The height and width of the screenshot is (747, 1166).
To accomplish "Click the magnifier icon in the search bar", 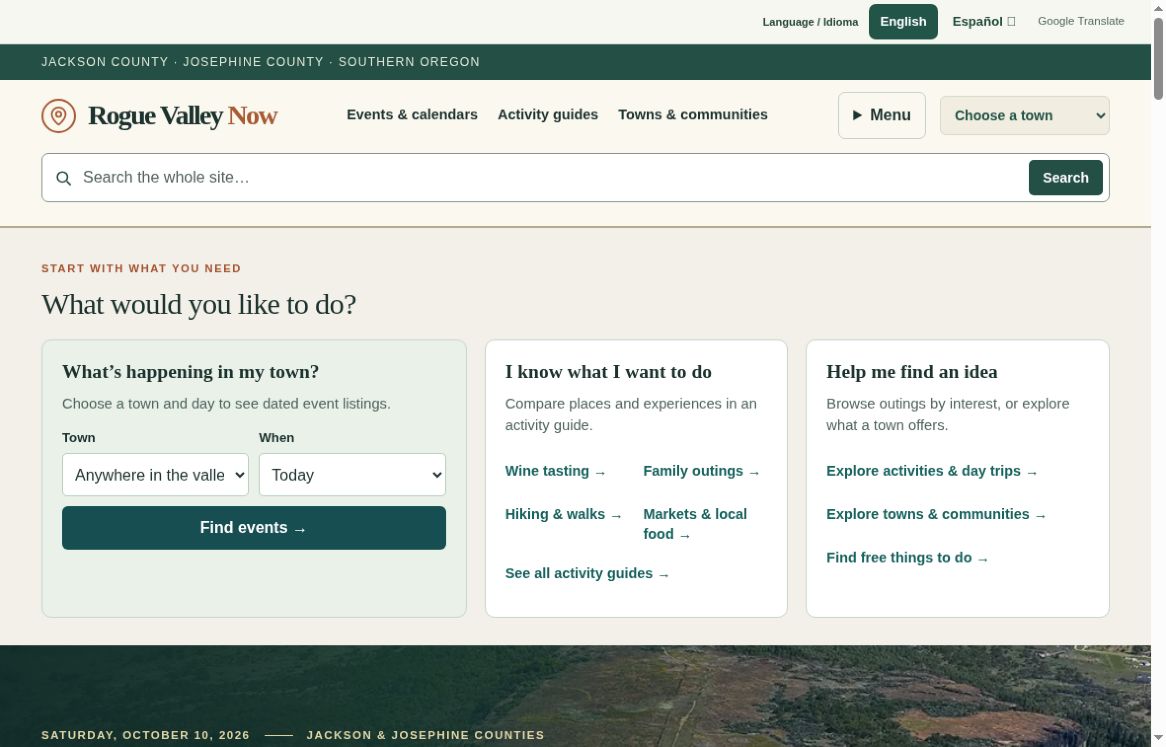I will [x=64, y=178].
